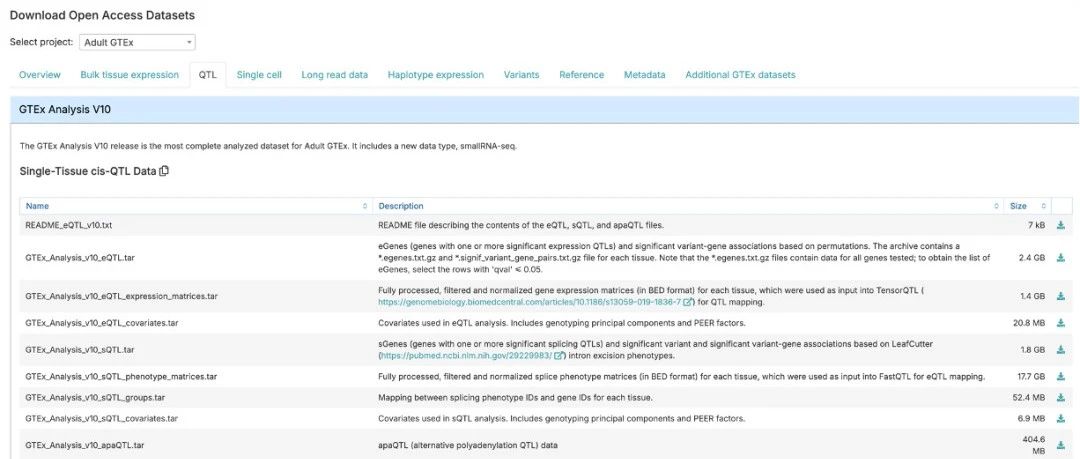Screen dimensions: 1080x459
Task: Click the 20.8 MB size value
Action: (x=1029, y=323)
